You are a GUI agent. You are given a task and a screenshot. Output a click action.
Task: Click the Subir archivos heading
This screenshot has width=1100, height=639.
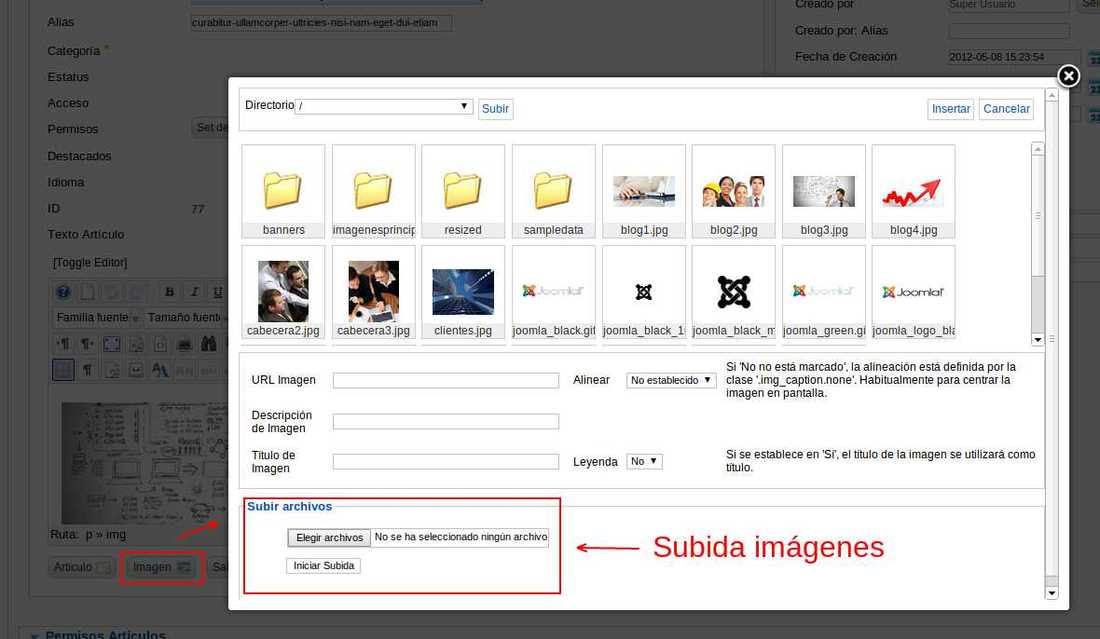coord(289,506)
